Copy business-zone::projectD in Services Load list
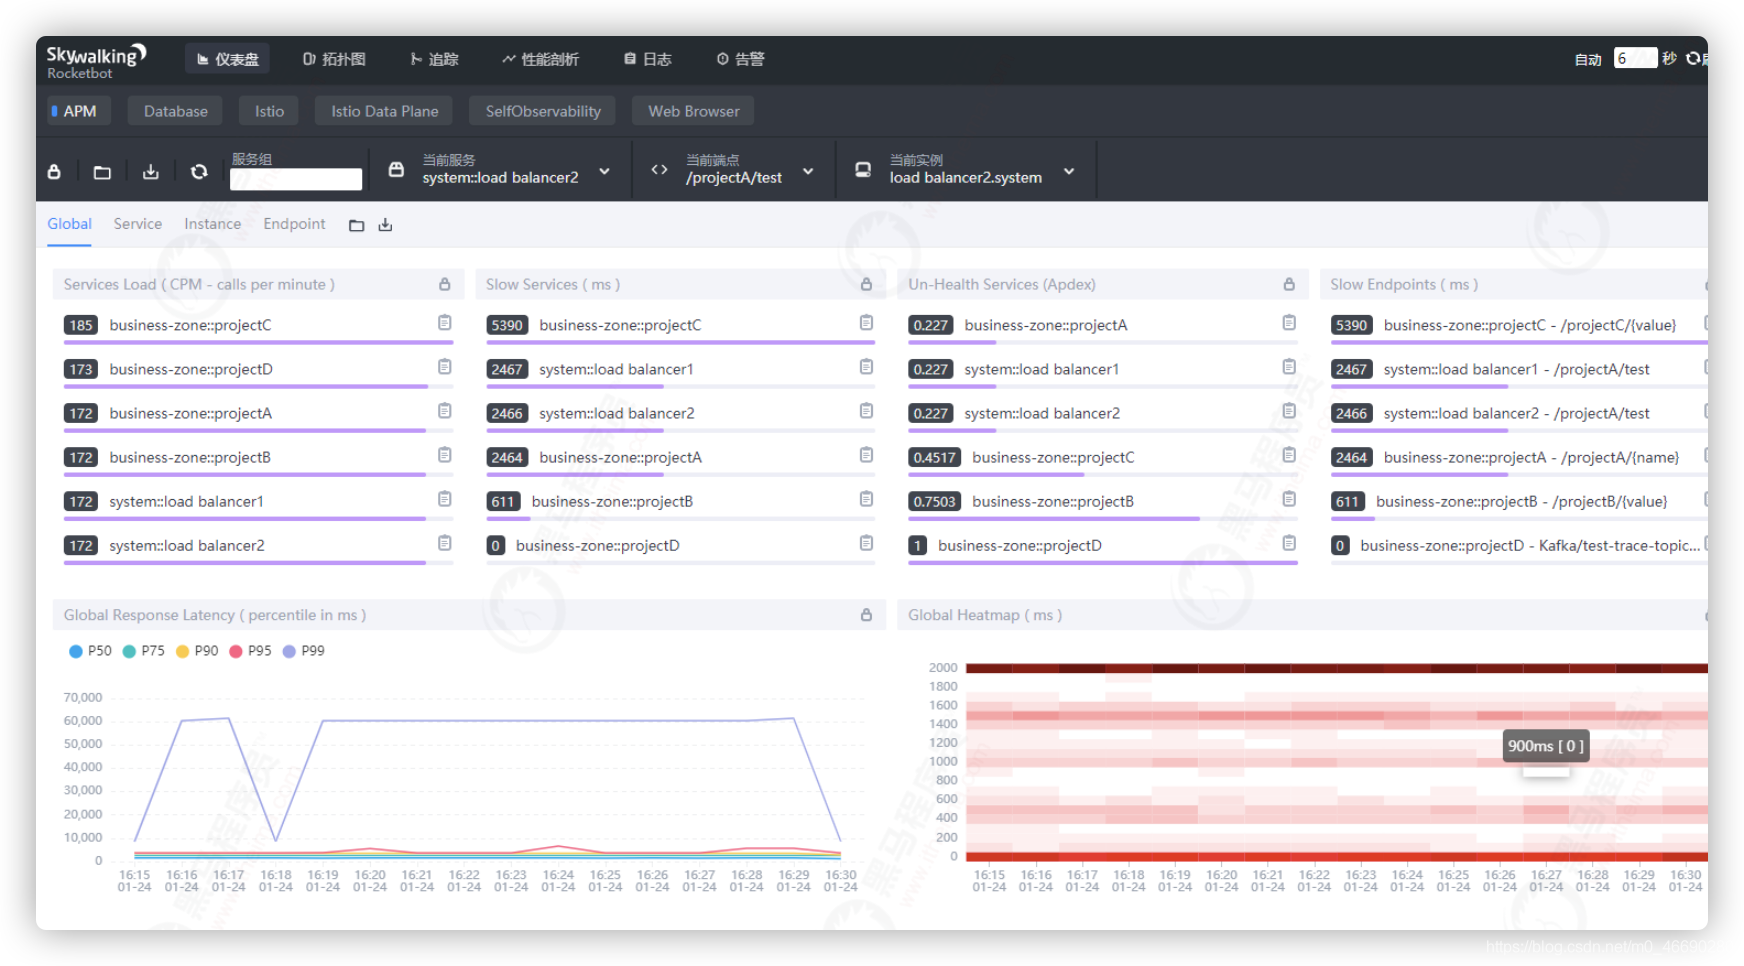Image resolution: width=1744 pixels, height=966 pixels. [444, 367]
